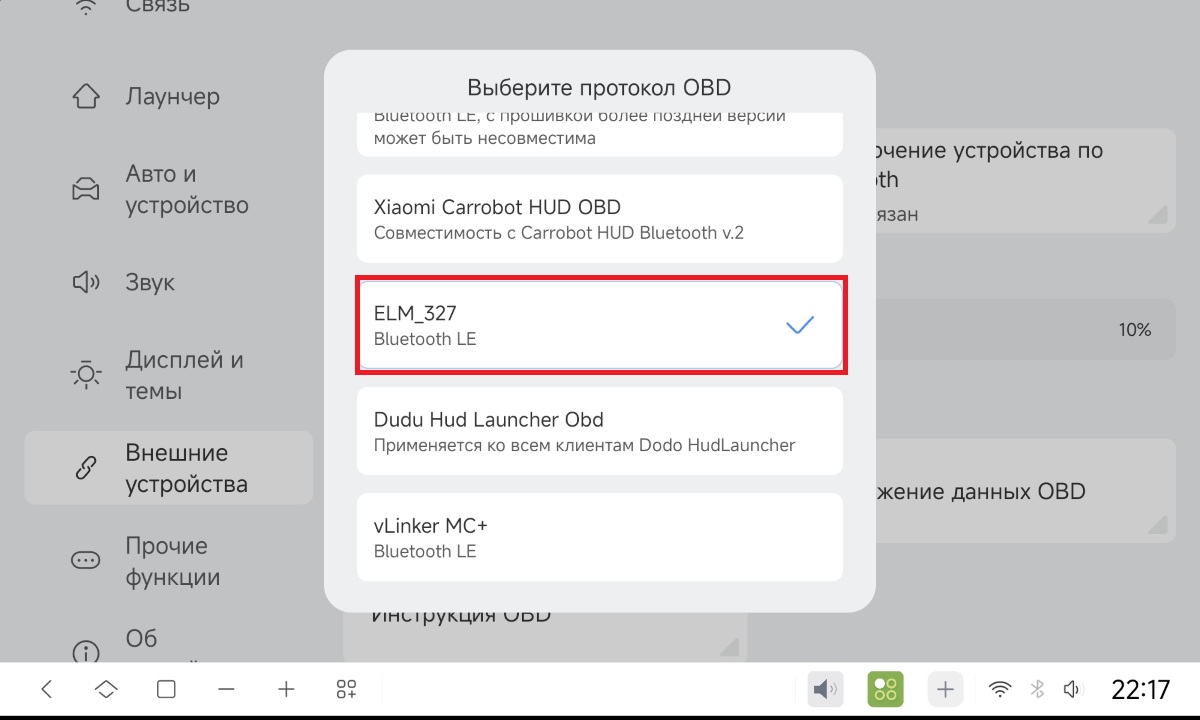Screen dimensions: 1200x720
Task: Click the sun icon beside Дисплей и темы
Action: [x=86, y=375]
